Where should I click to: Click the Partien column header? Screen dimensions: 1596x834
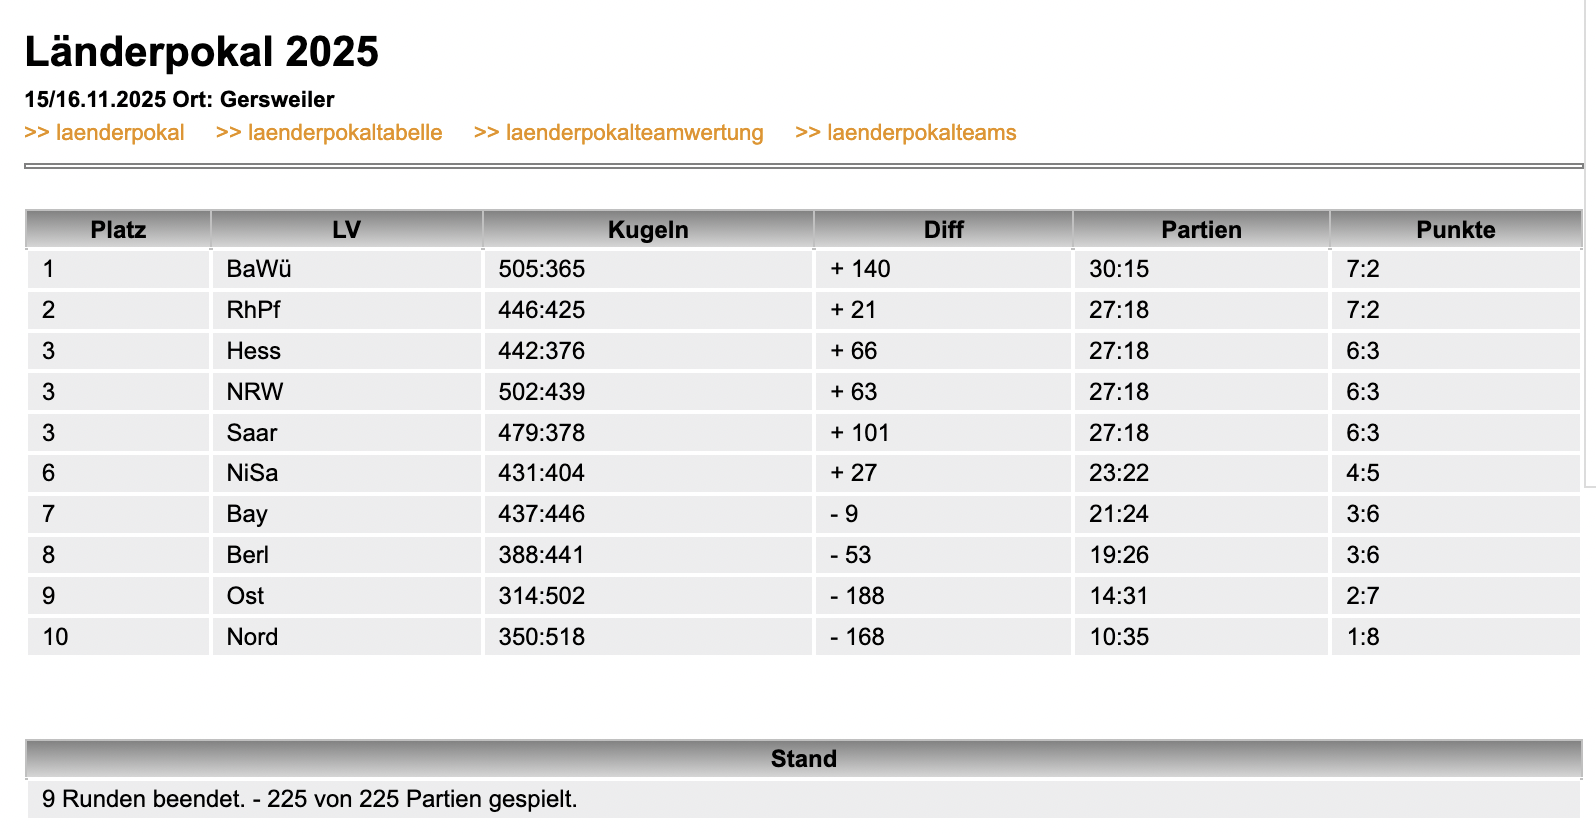click(x=1201, y=229)
